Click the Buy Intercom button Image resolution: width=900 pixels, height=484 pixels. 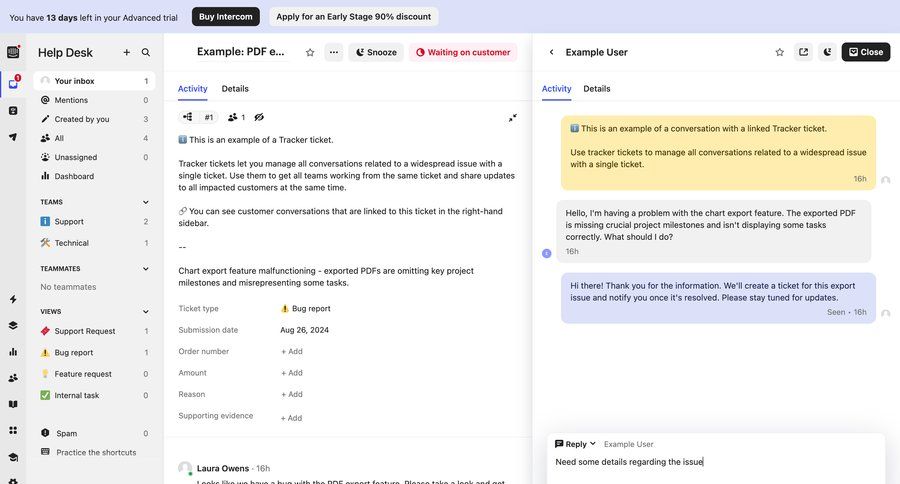226,17
